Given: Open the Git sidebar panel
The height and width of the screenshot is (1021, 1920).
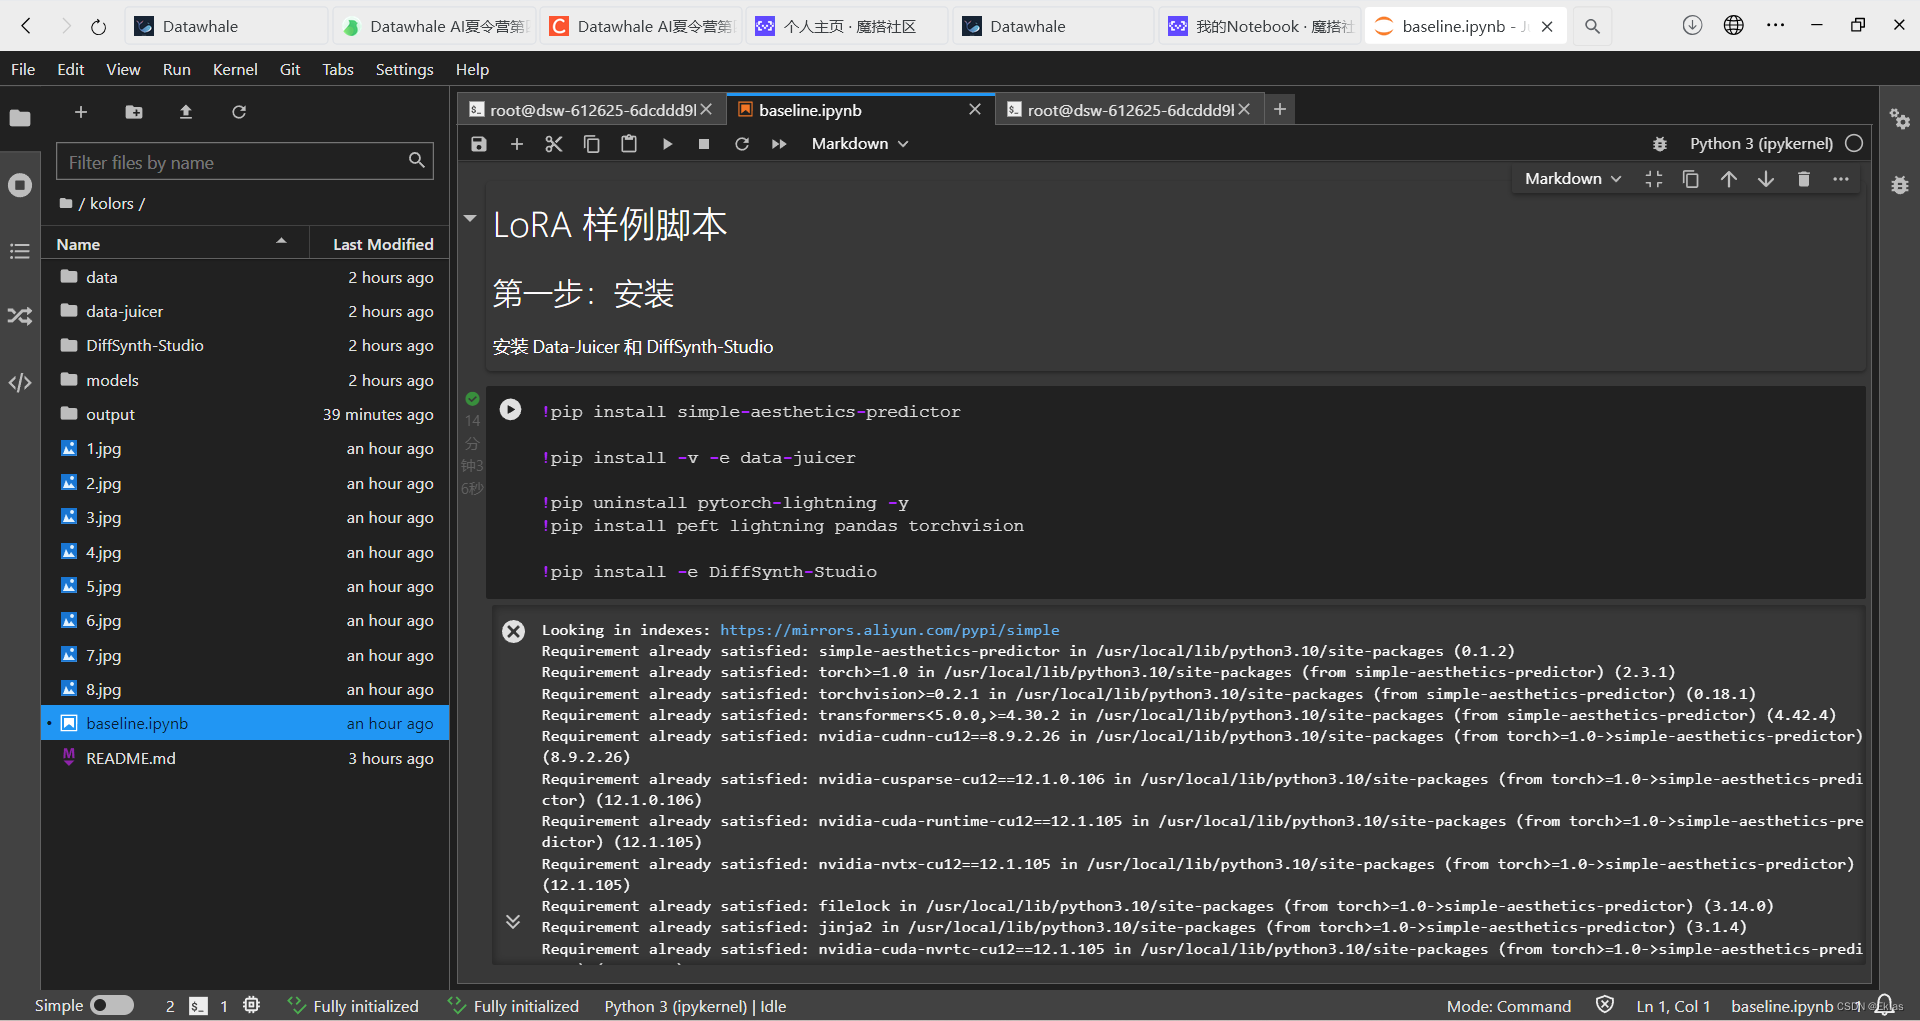Looking at the screenshot, I should click(20, 316).
